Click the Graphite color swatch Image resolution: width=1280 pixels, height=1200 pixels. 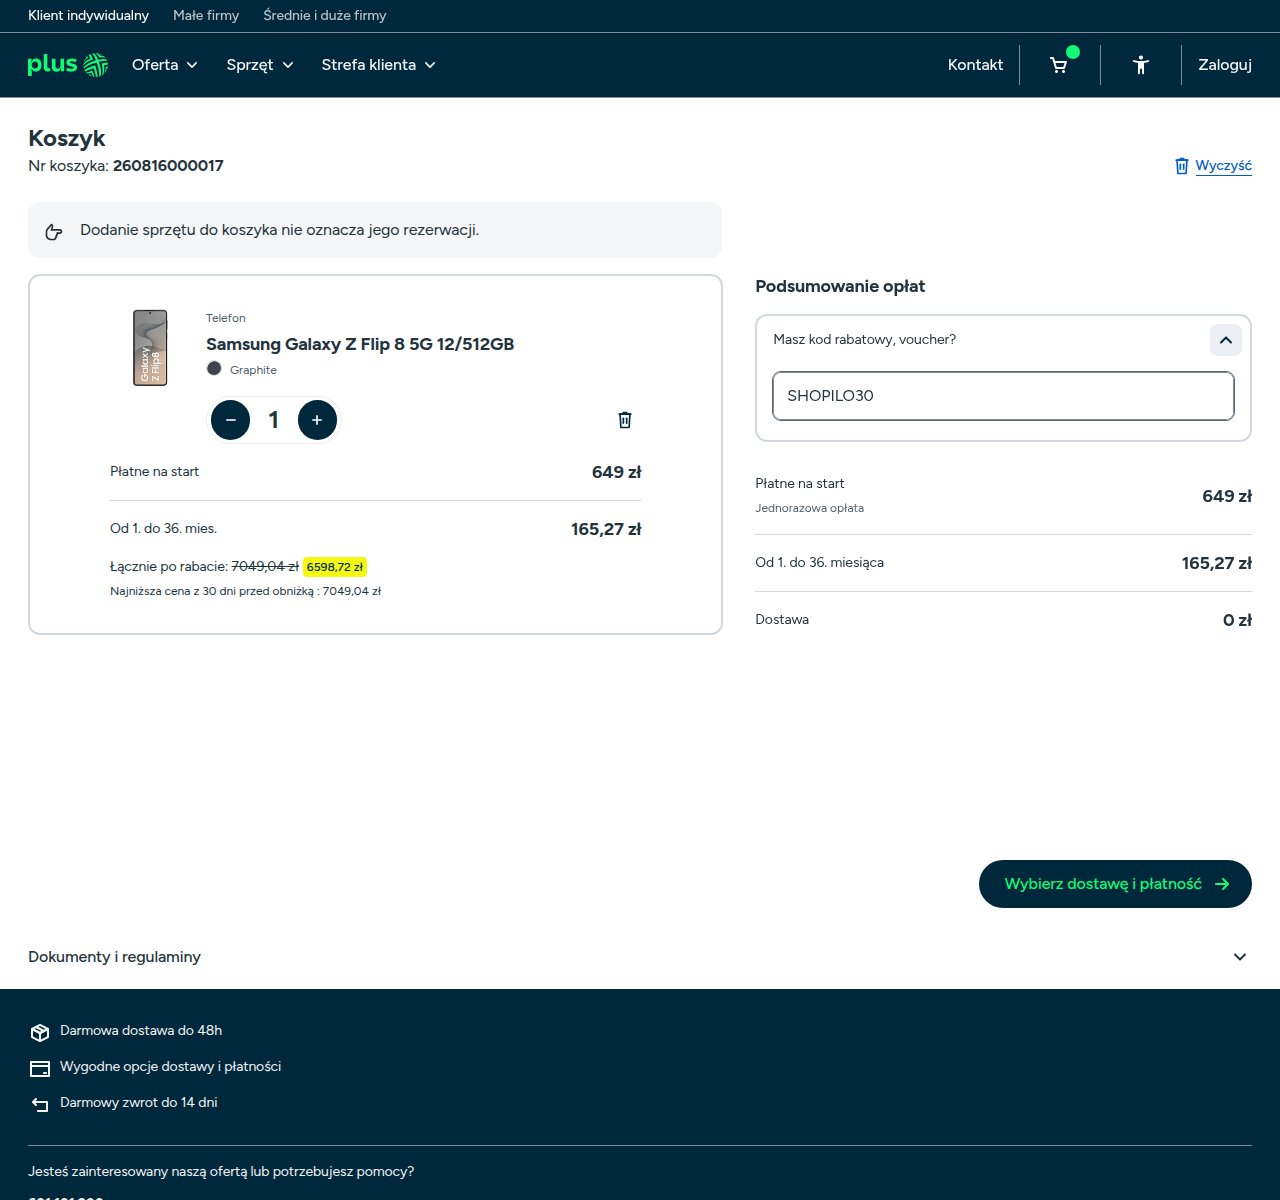pyautogui.click(x=214, y=369)
